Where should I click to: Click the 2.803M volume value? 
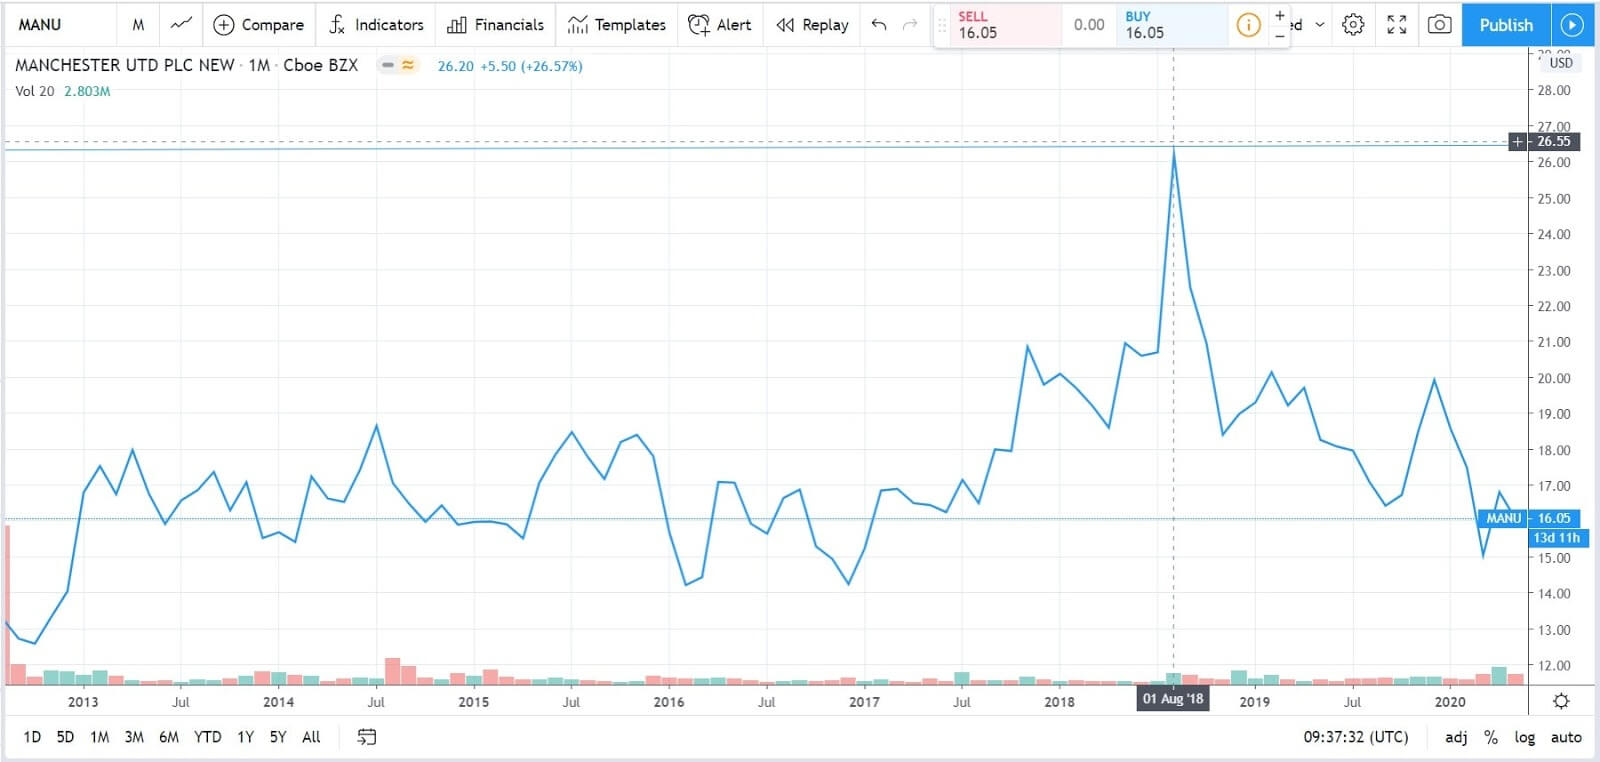(87, 91)
